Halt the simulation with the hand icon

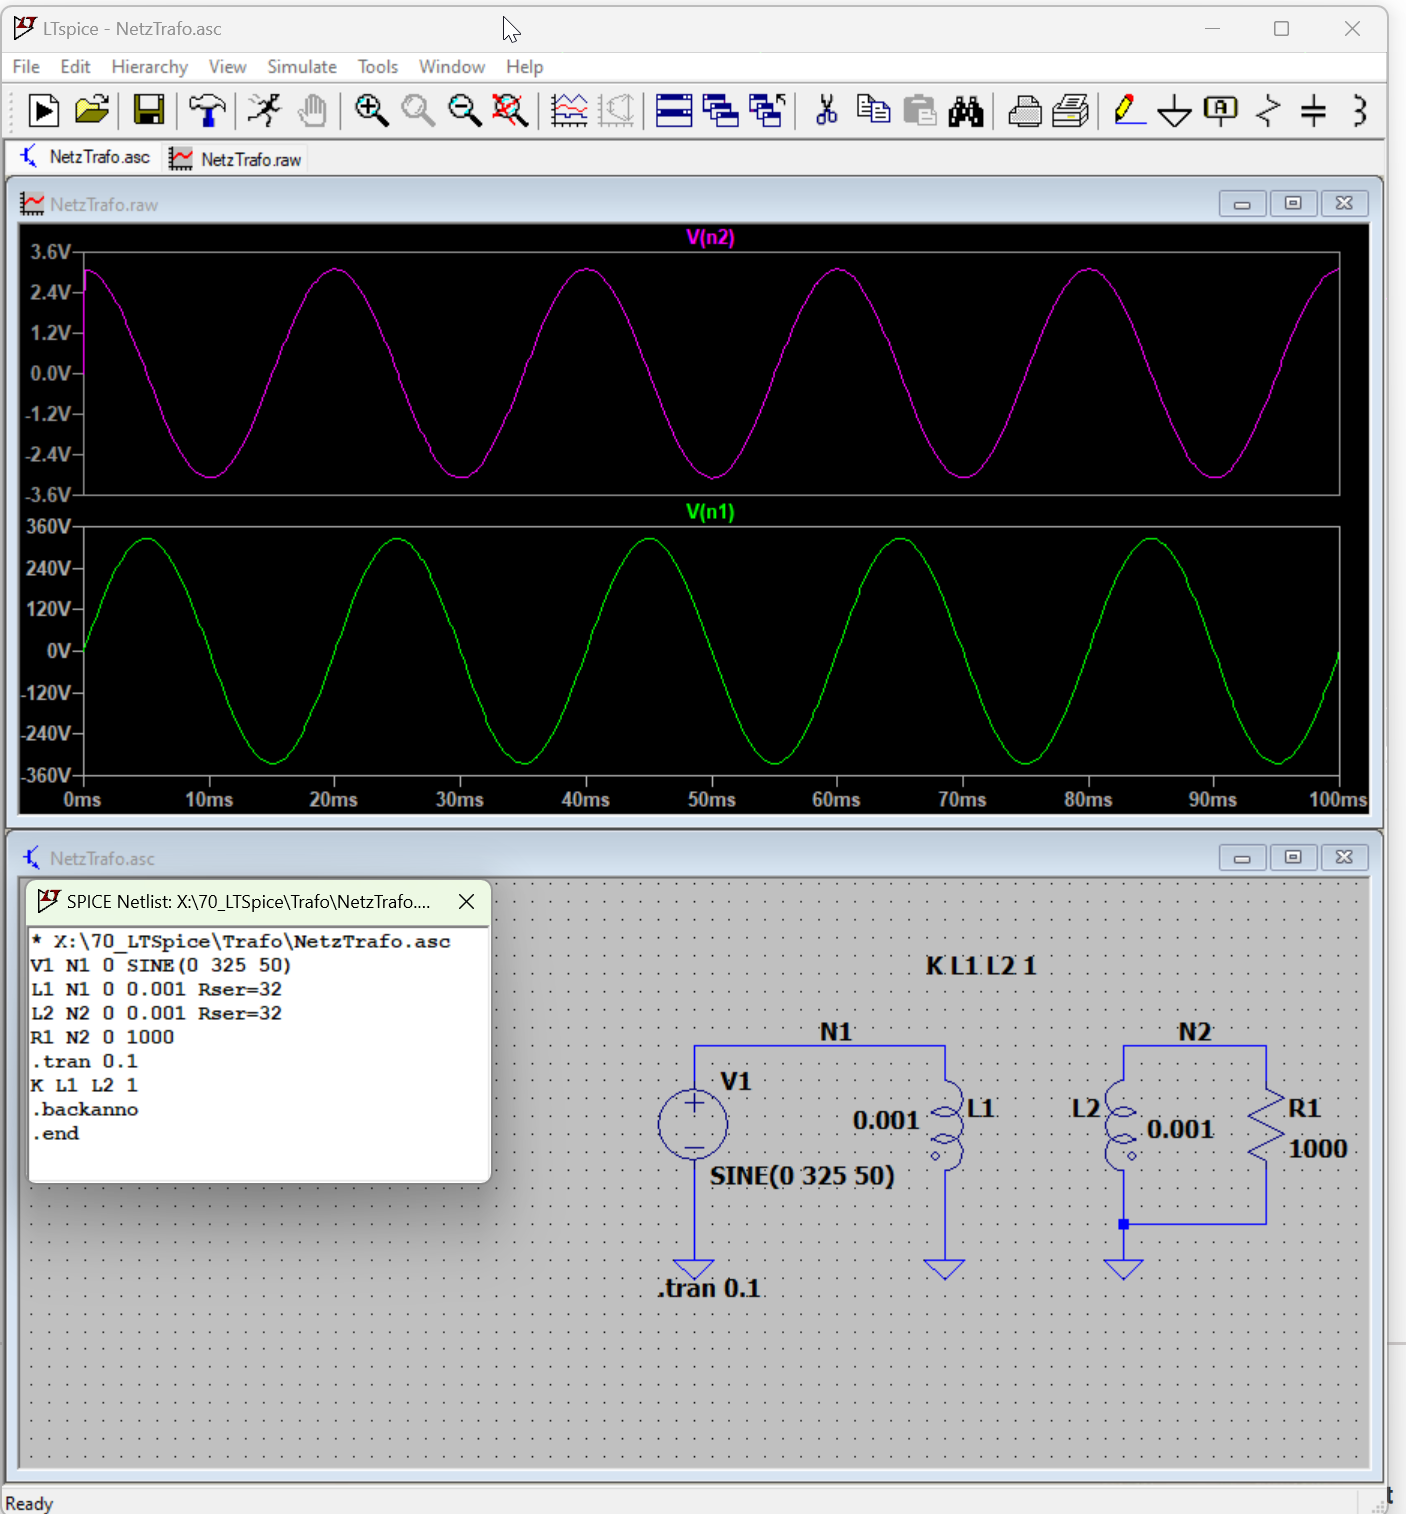312,110
